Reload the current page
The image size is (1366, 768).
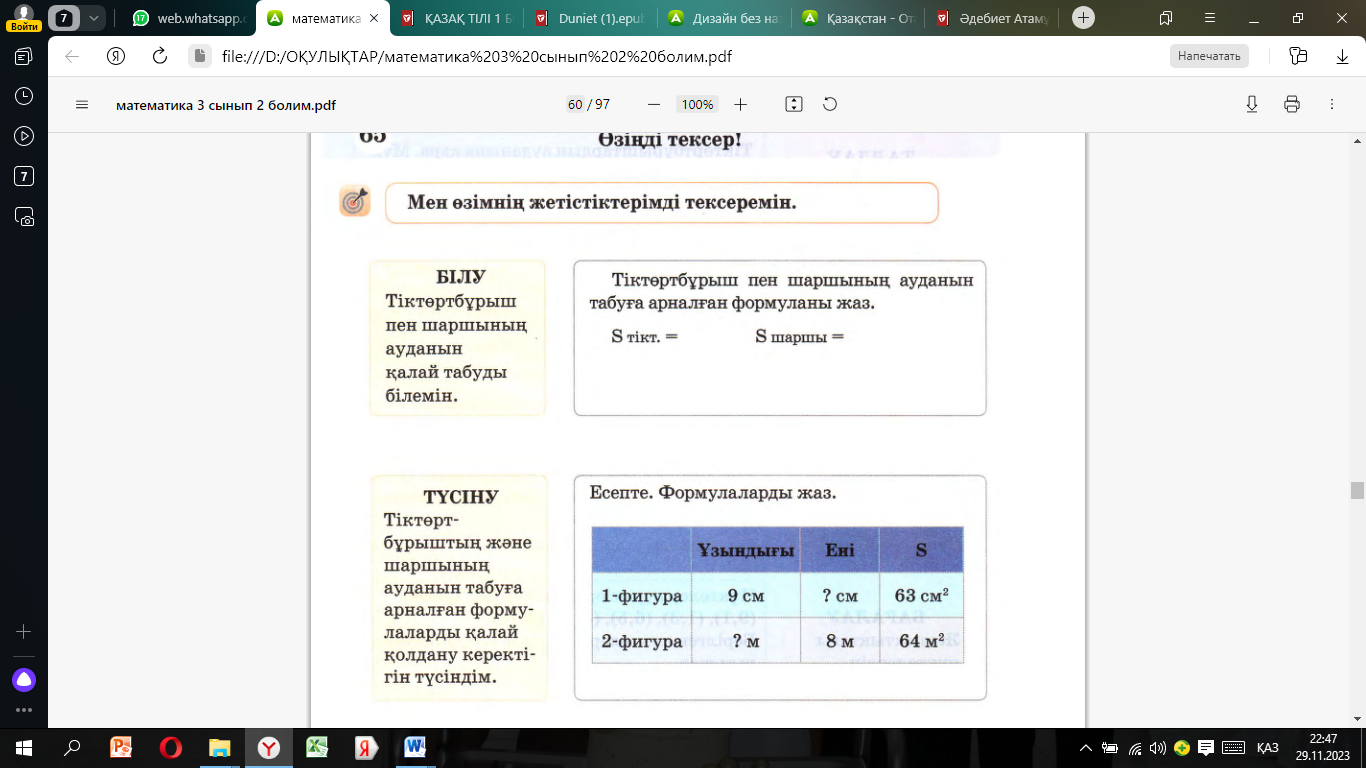[x=159, y=56]
